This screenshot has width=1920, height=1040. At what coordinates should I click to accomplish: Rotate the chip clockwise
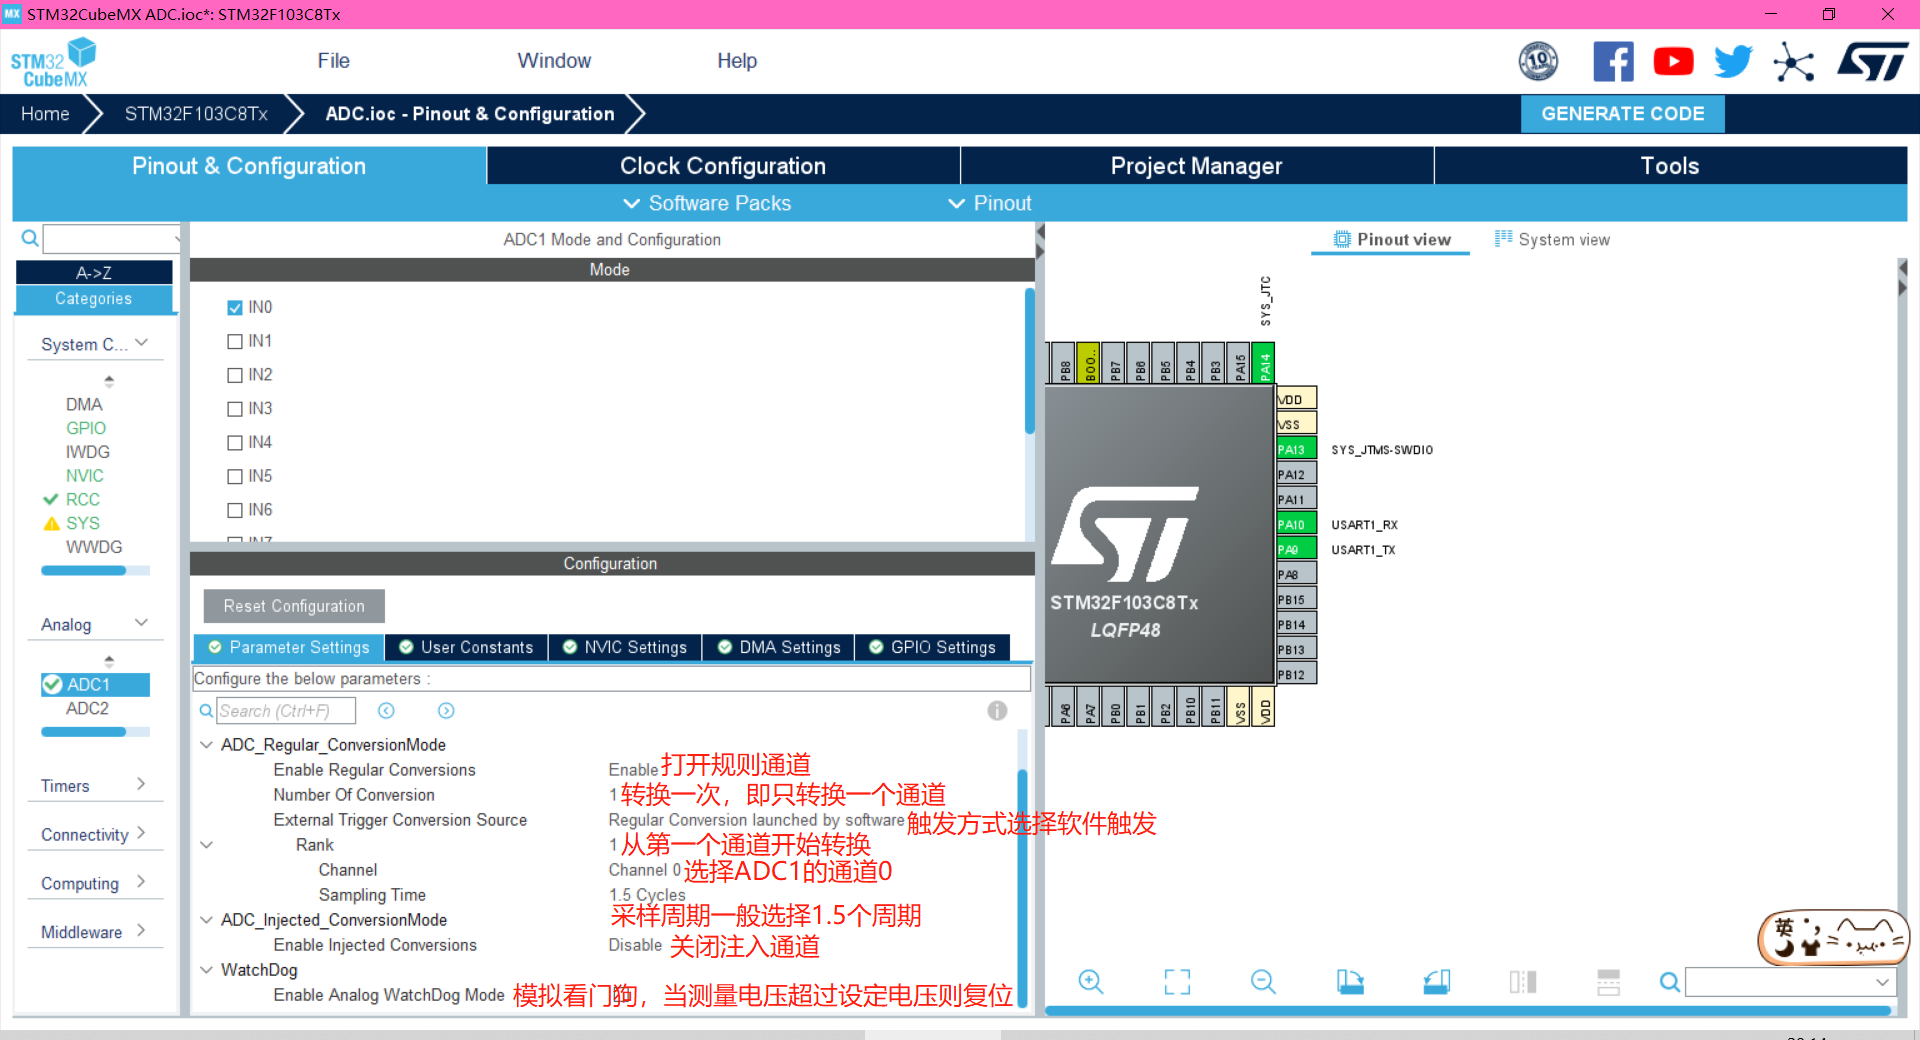[x=1349, y=982]
